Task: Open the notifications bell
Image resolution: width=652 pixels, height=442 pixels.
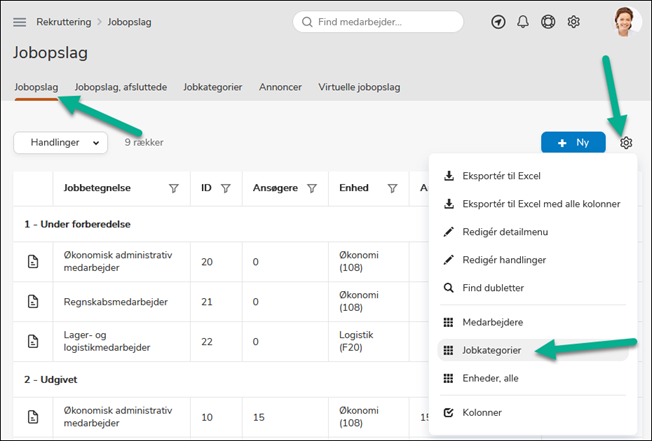Action: coord(523,22)
